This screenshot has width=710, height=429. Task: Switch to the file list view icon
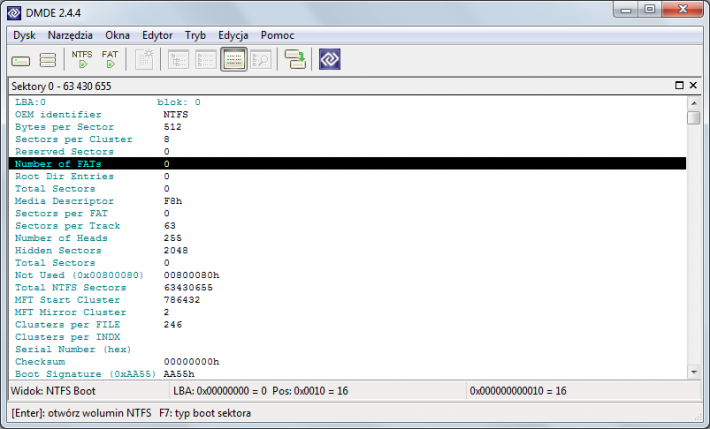point(206,60)
